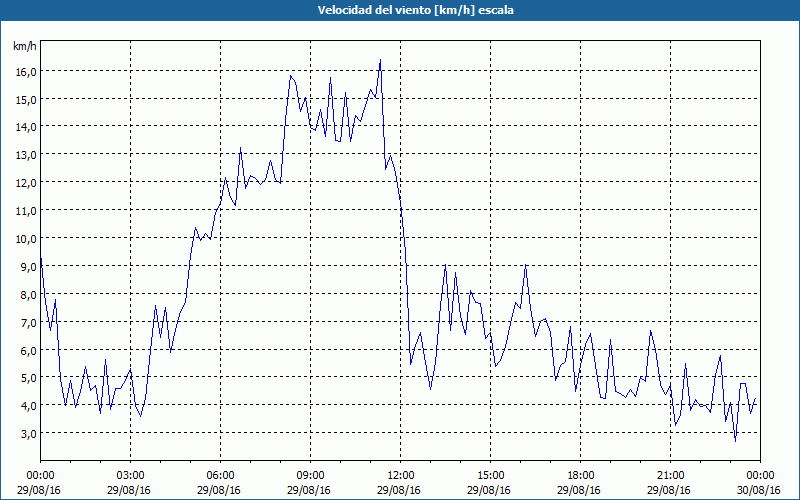800x500 pixels.
Task: Click the '6,0' y-axis value
Action: click(28, 351)
